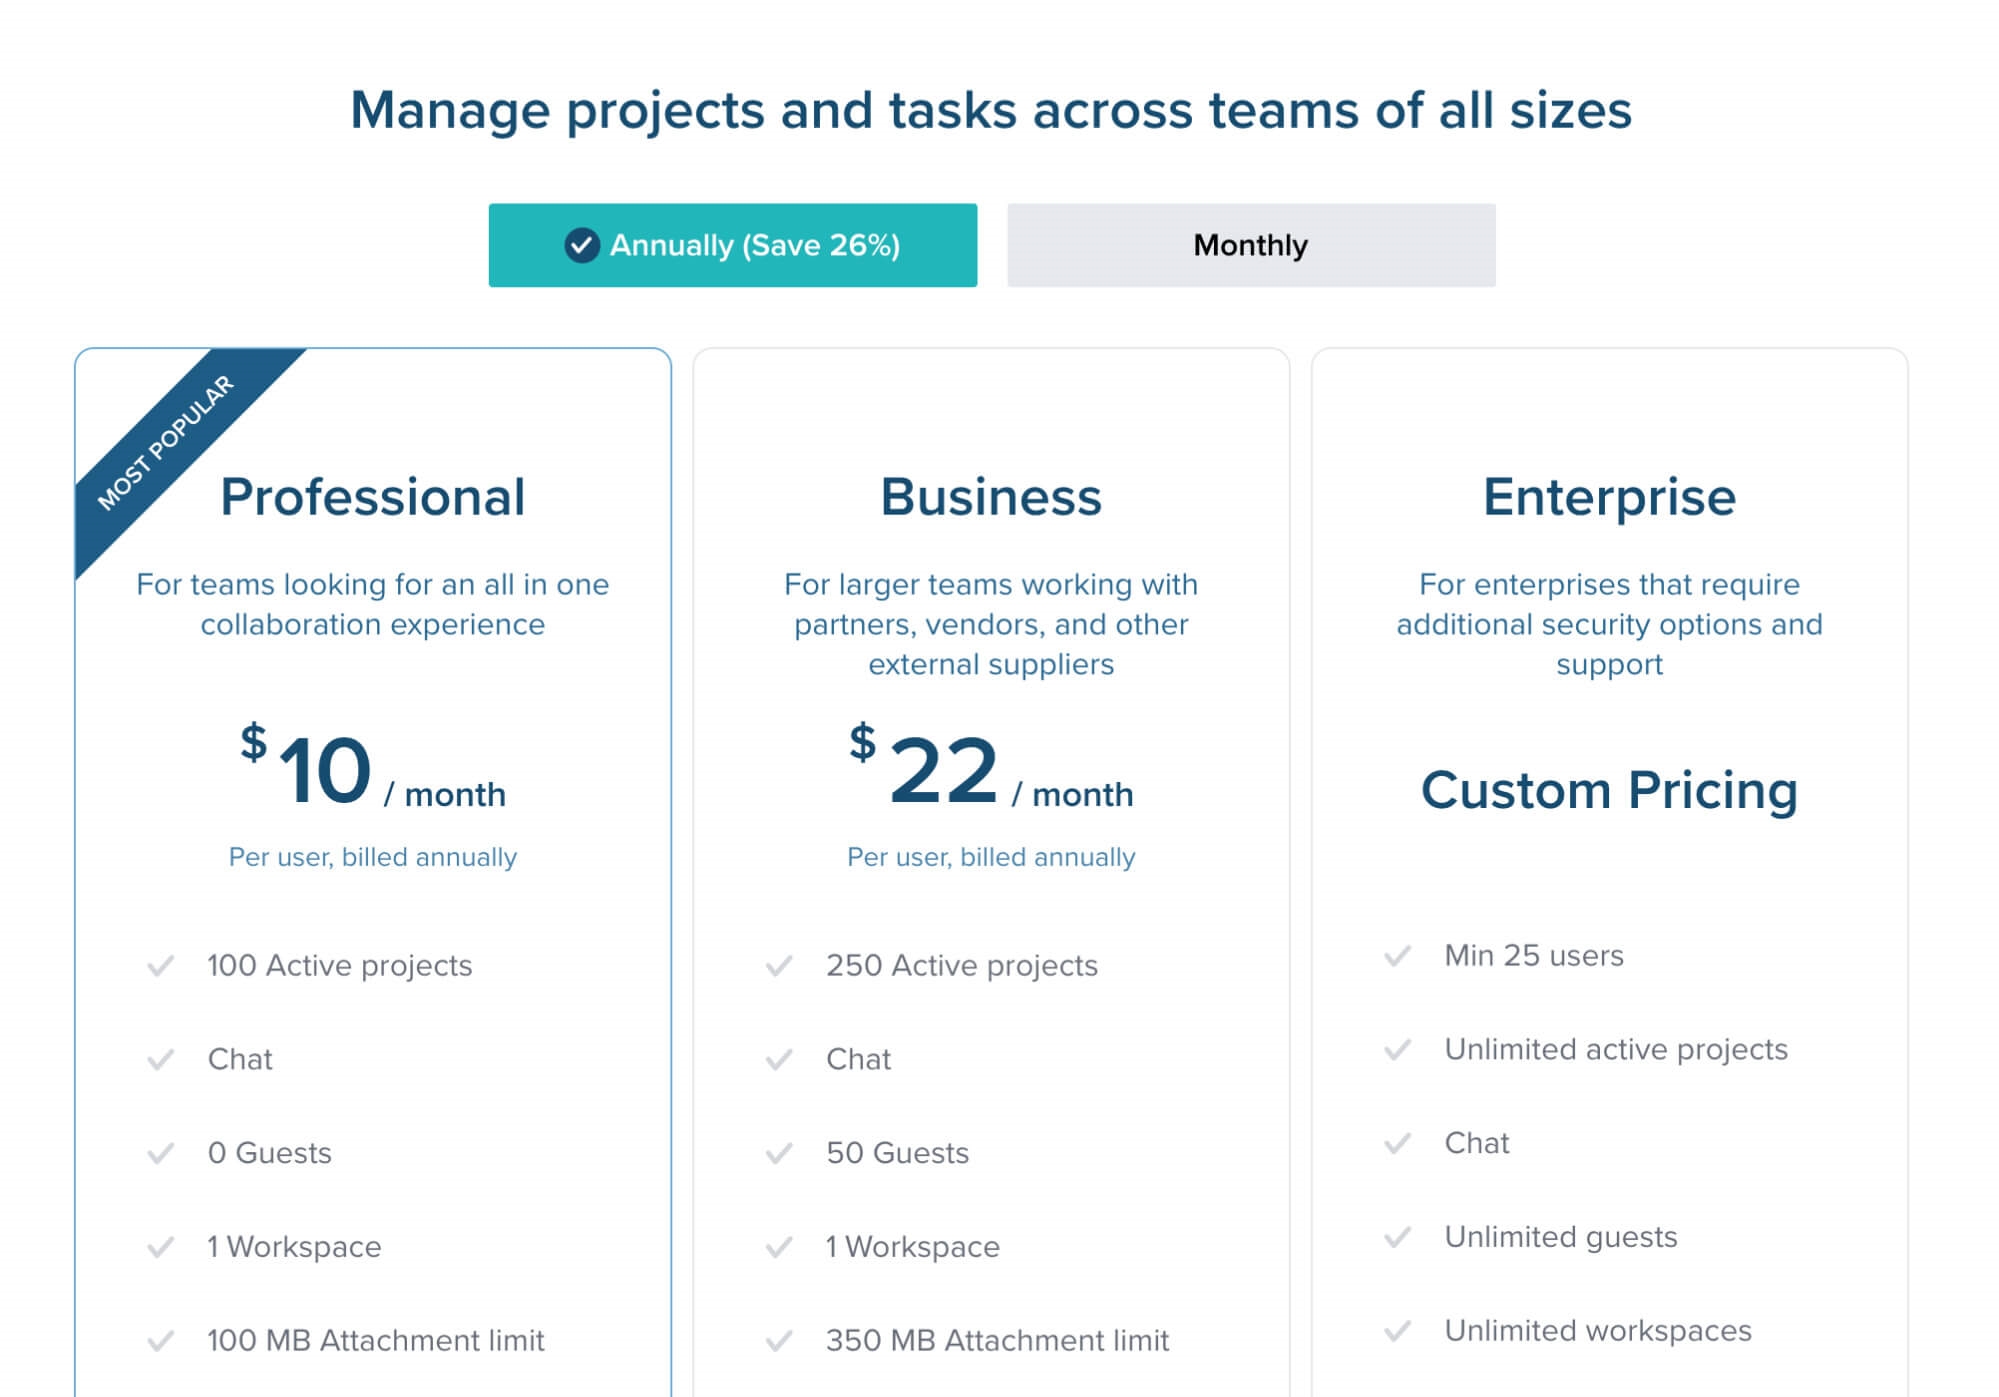Click checkmark beside 100 Active projects
Screen dimensions: 1999x1397
(x=161, y=966)
